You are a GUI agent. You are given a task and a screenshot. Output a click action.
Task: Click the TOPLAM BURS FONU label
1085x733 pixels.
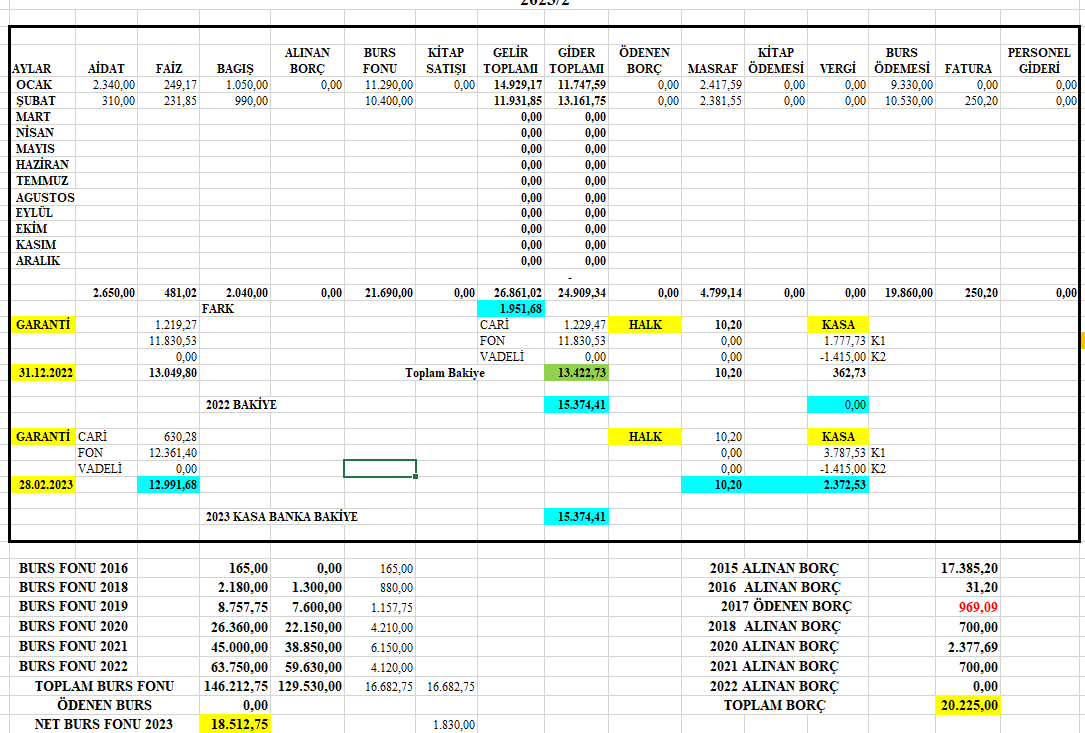(x=104, y=686)
